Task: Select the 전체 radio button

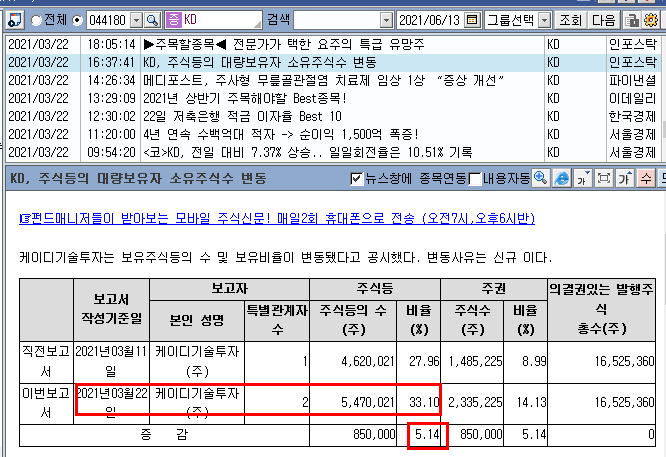Action: coord(36,20)
